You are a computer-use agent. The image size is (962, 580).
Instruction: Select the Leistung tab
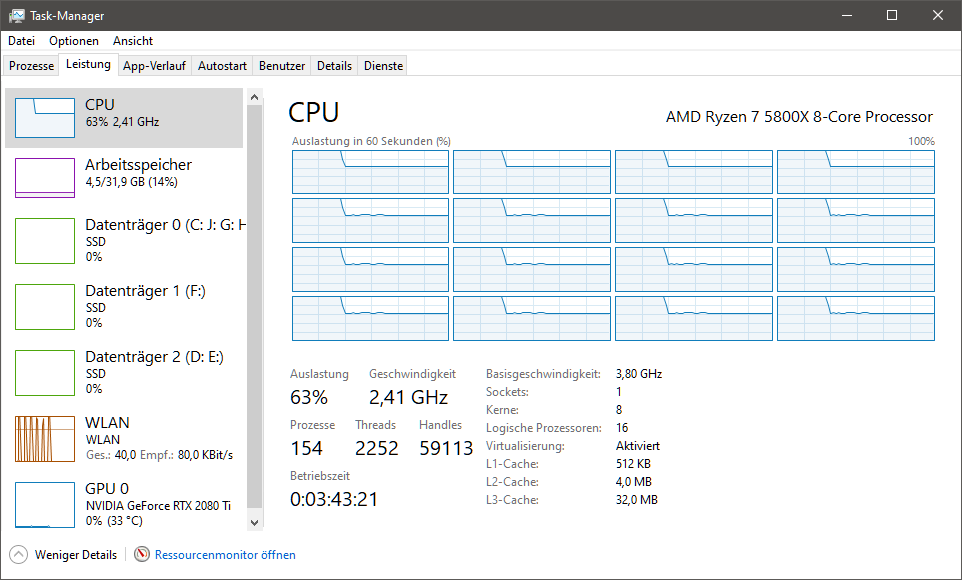[x=88, y=64]
